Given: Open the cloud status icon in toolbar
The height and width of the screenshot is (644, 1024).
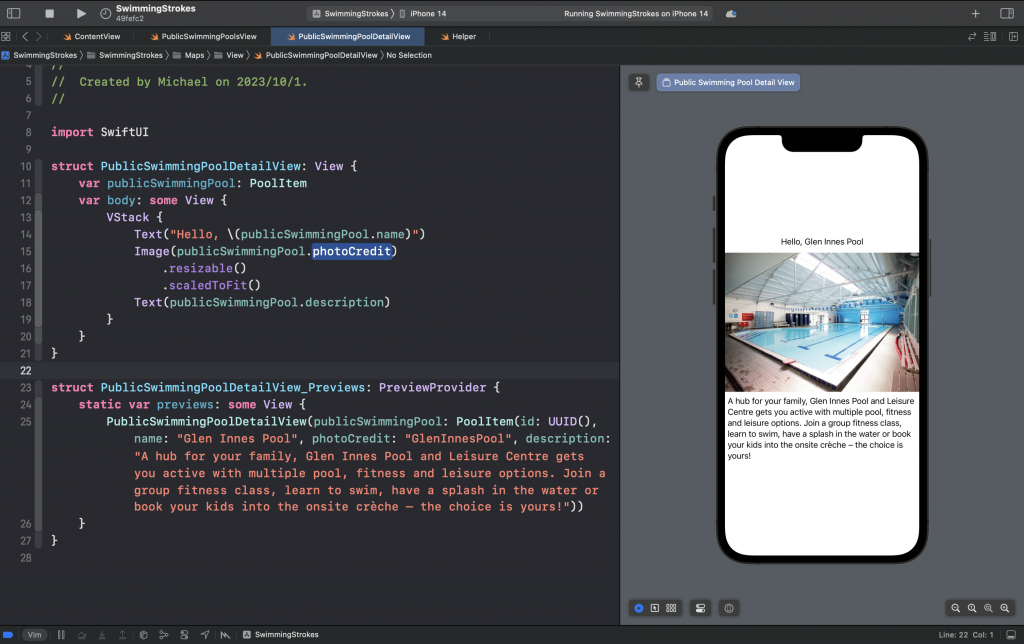Looking at the screenshot, I should 731,13.
